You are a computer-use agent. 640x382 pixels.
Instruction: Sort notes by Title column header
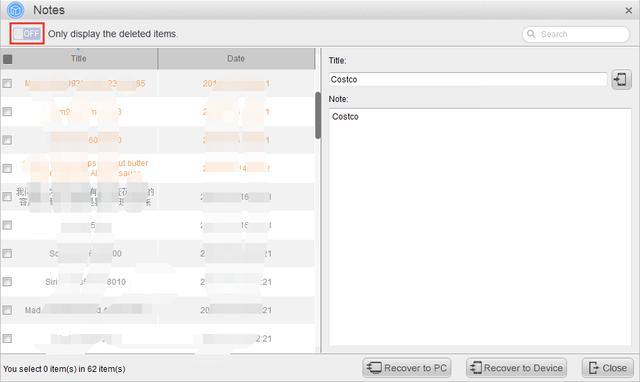point(78,58)
